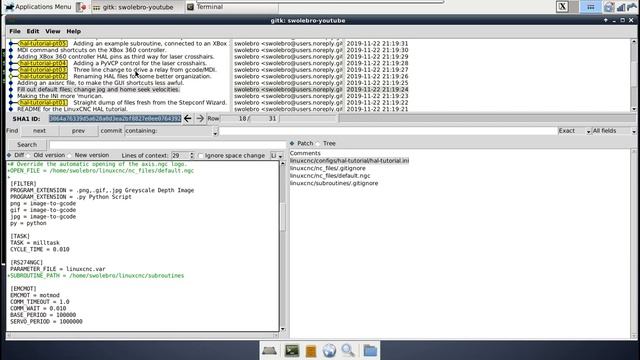Click the commit list vertical scrollbar

[633, 75]
